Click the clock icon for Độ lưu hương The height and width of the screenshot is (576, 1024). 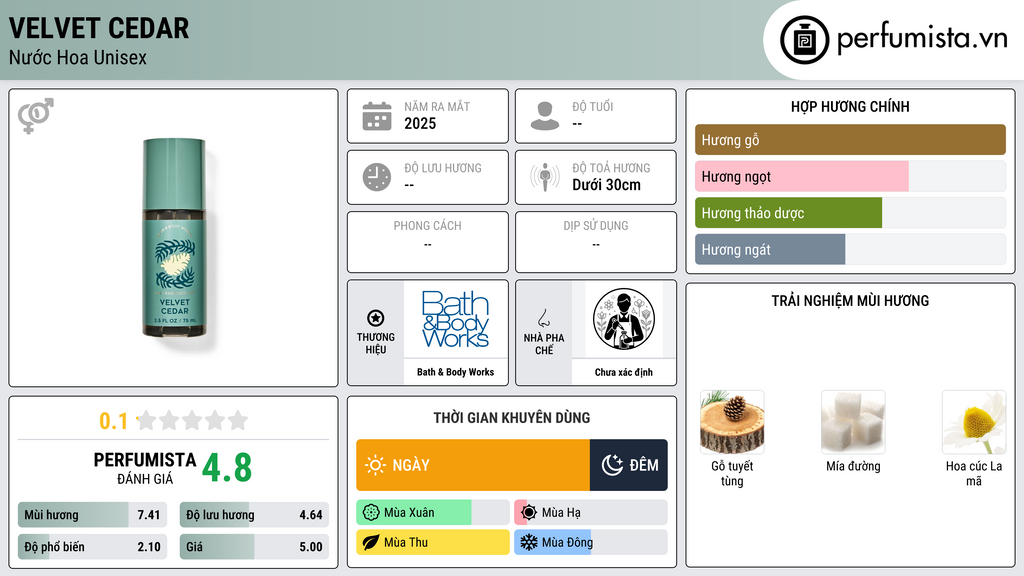point(377,177)
